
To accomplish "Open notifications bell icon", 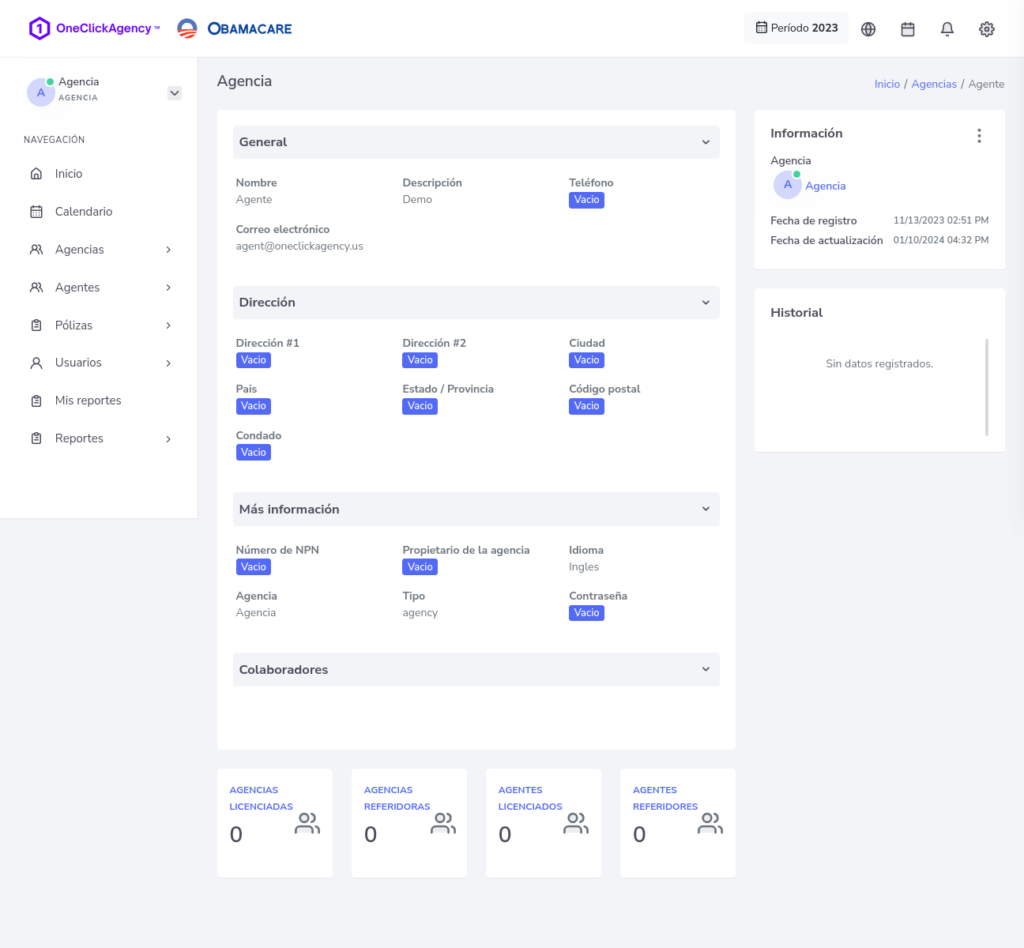I will coord(947,29).
